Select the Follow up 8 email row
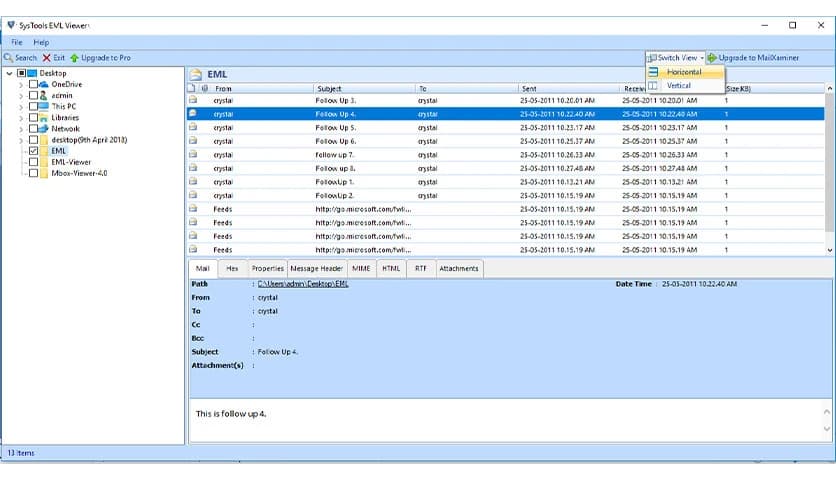 pyautogui.click(x=505, y=168)
